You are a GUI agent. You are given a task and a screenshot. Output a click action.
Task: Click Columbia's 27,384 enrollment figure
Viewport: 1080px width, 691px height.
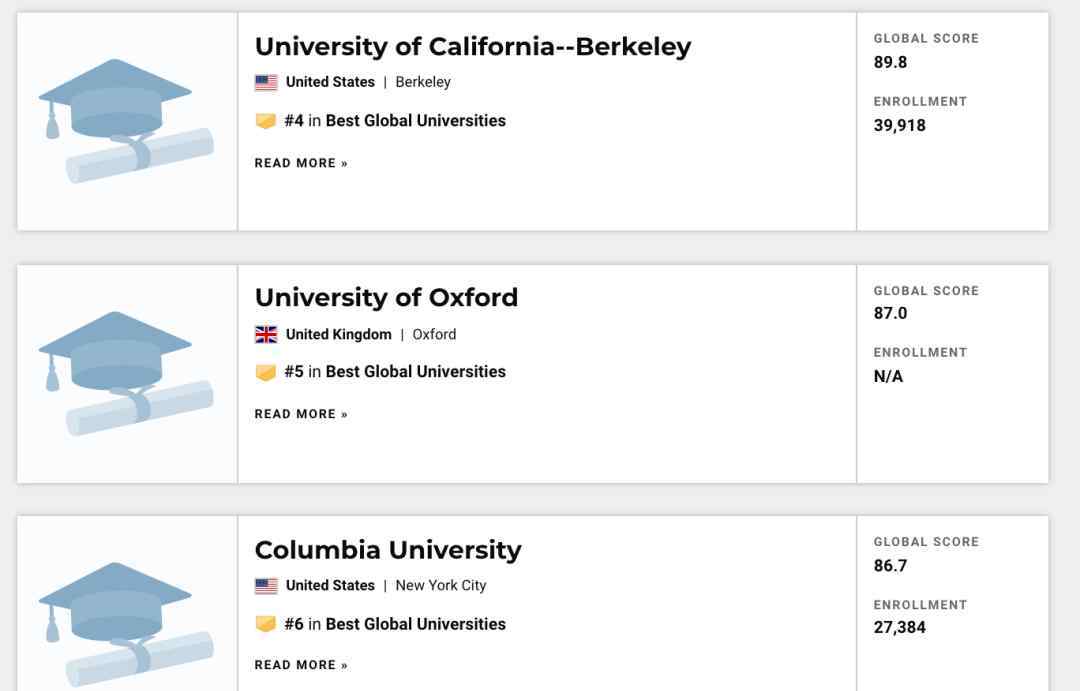(x=900, y=627)
